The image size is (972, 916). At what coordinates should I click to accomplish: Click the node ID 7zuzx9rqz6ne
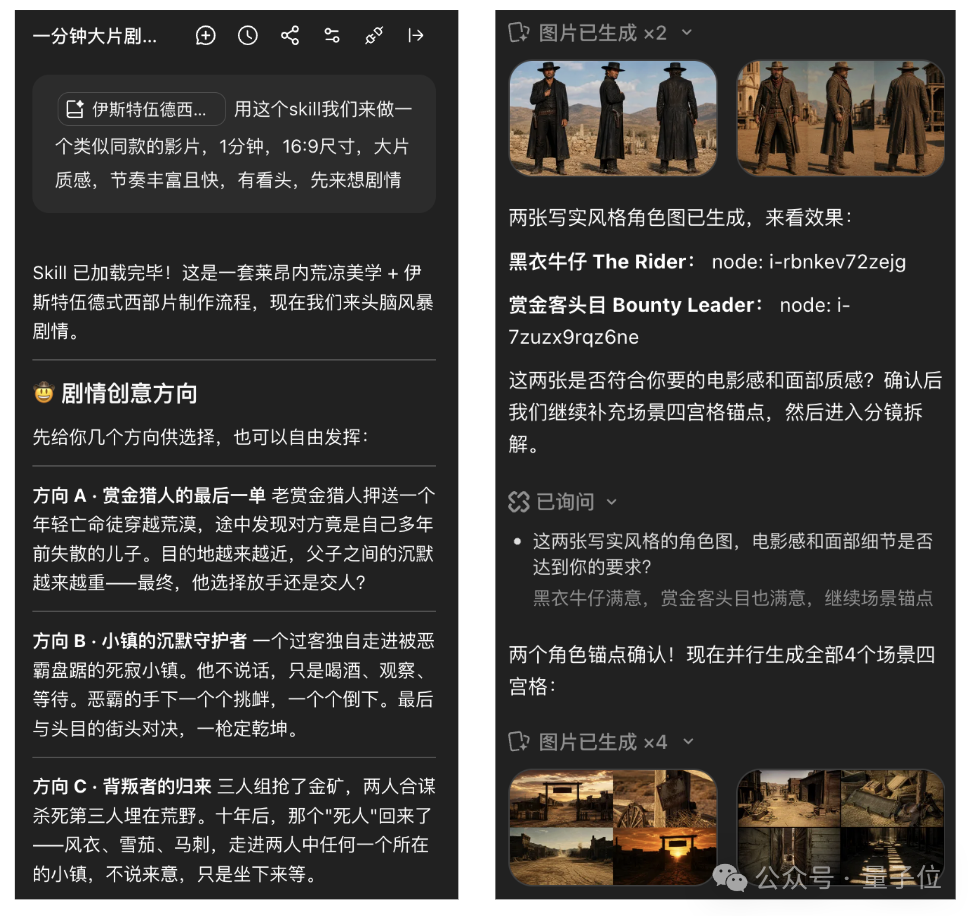pyautogui.click(x=573, y=337)
